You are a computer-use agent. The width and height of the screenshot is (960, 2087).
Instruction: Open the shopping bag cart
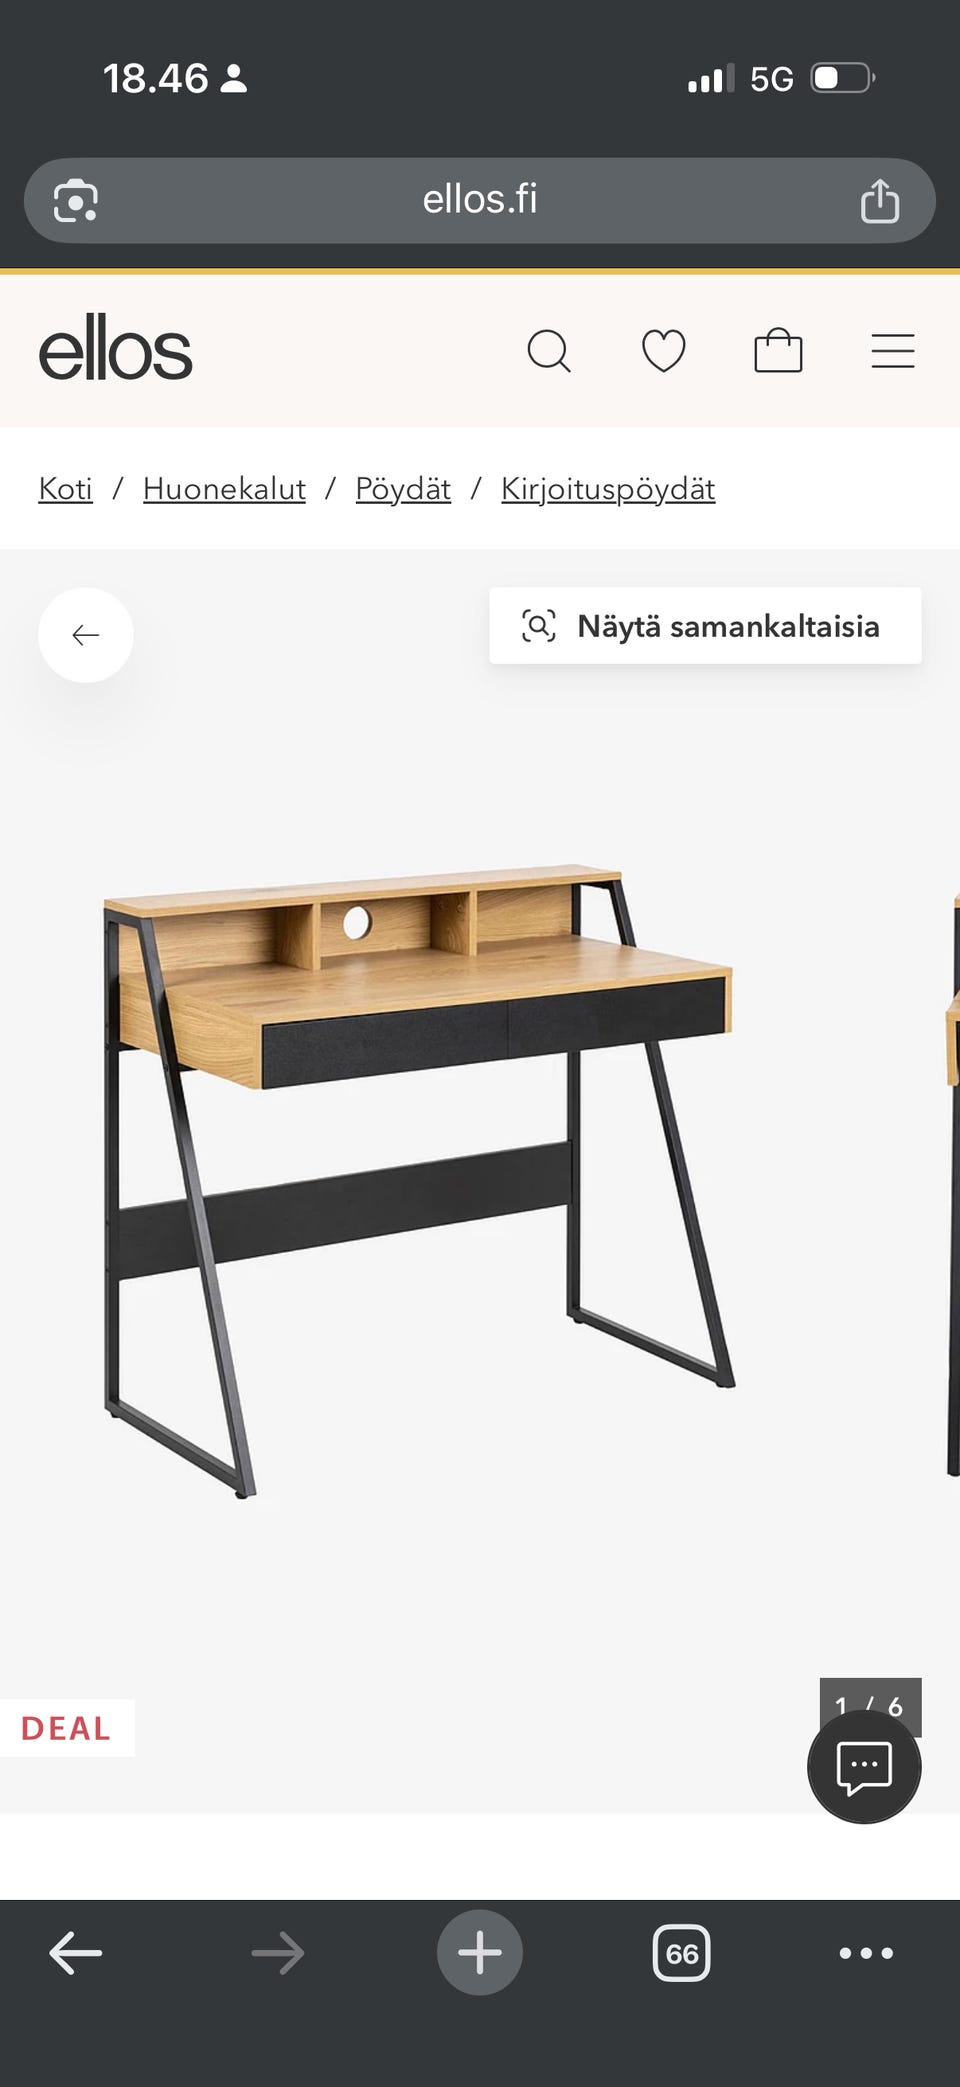point(778,351)
